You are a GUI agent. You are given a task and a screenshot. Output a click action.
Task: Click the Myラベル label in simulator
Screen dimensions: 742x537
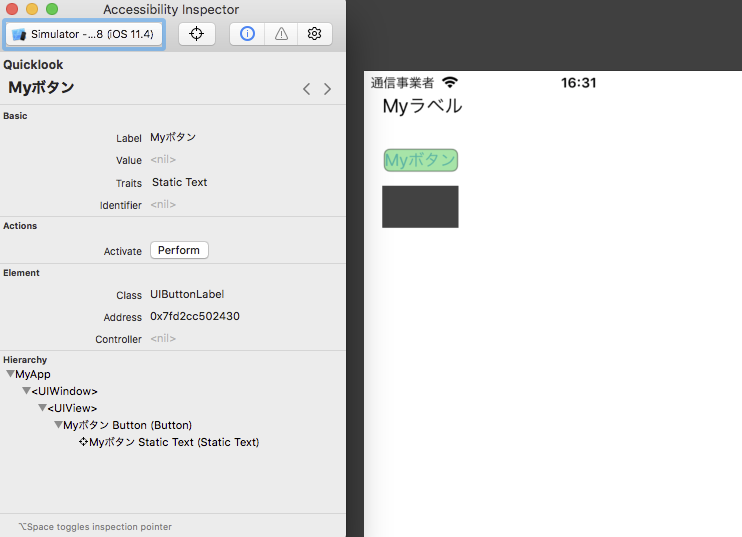[x=422, y=106]
